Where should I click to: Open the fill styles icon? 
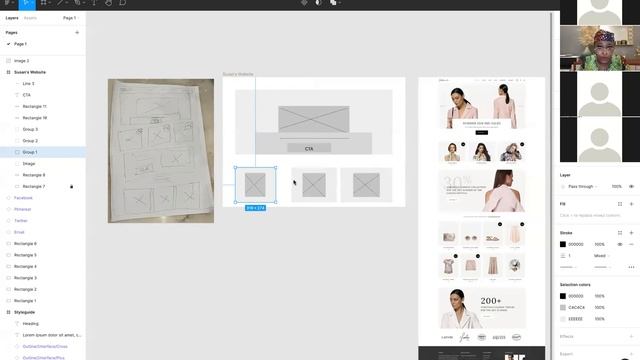tap(620, 204)
